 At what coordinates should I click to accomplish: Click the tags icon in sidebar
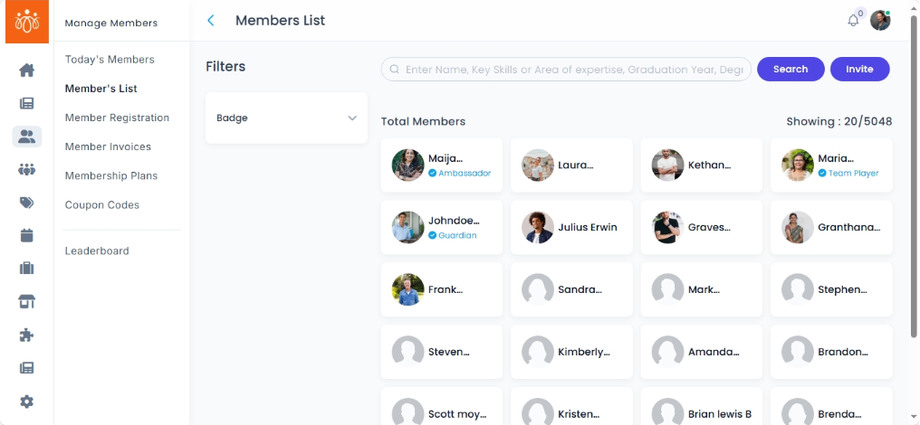[27, 202]
